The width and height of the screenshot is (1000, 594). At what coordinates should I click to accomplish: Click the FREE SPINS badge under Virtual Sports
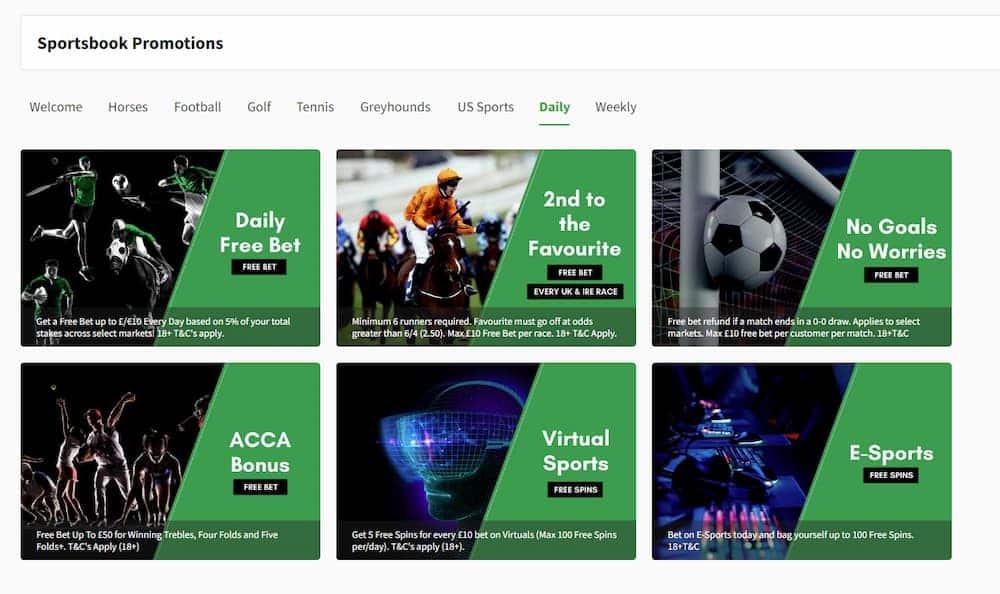[x=575, y=490]
